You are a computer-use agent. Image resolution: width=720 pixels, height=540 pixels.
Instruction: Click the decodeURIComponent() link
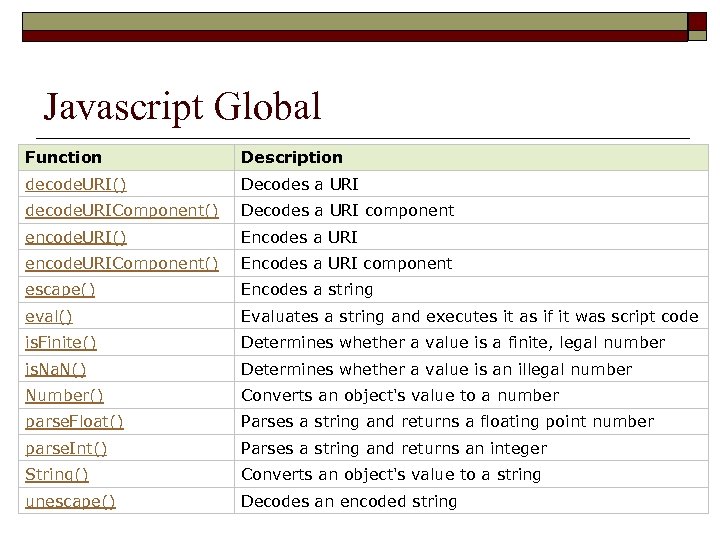tap(121, 210)
